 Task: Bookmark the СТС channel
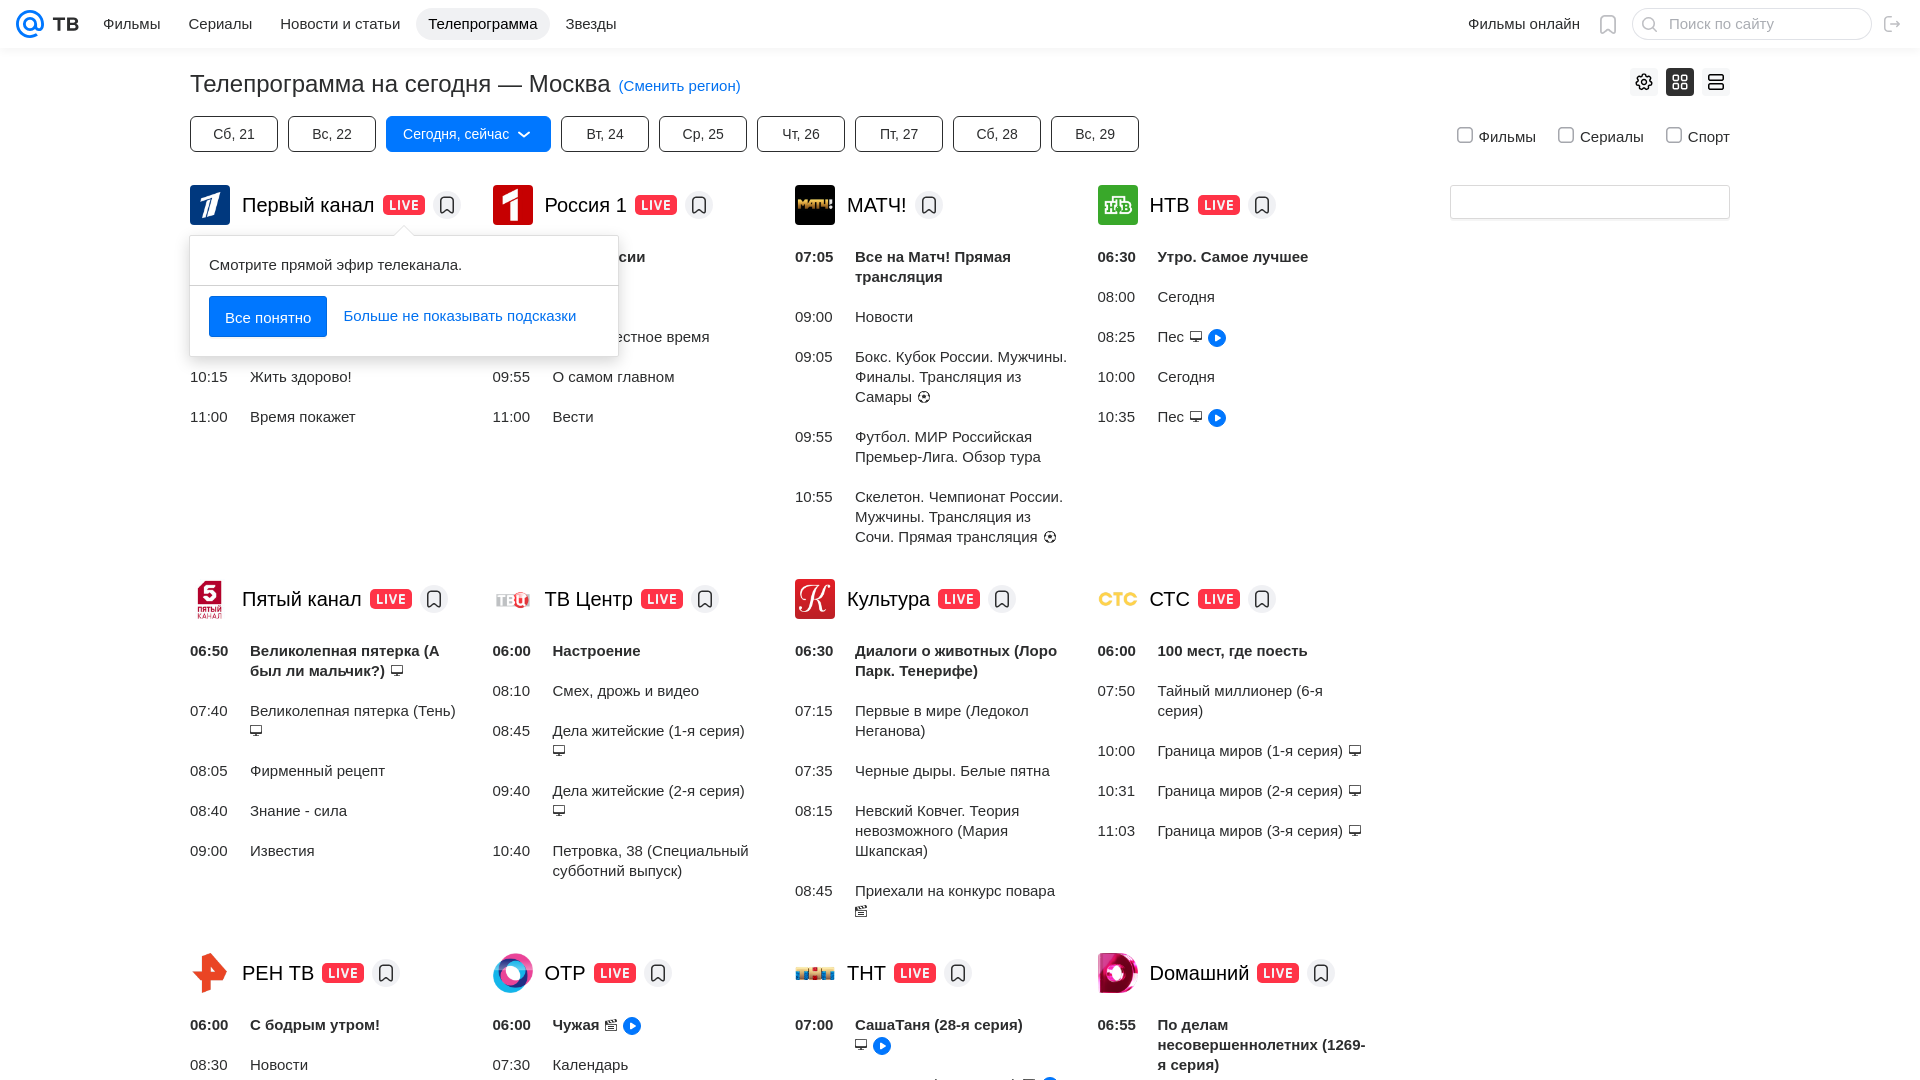click(1262, 599)
